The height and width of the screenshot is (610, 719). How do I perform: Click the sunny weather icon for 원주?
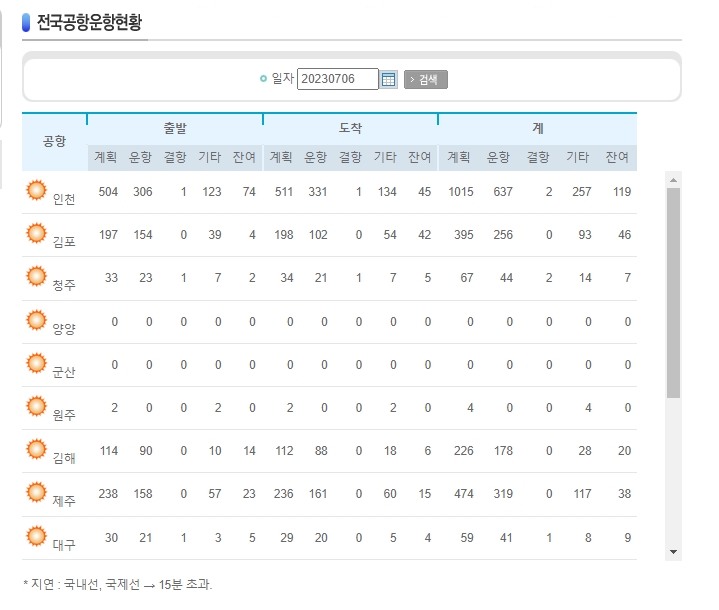tap(36, 406)
